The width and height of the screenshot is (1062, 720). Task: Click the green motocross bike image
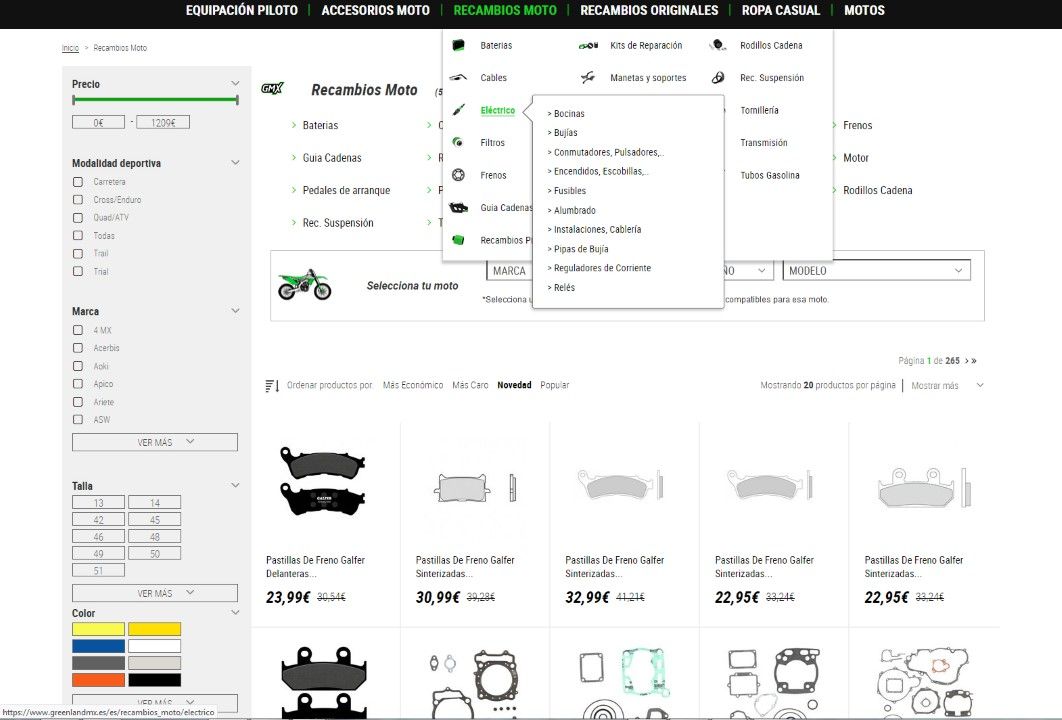[305, 284]
